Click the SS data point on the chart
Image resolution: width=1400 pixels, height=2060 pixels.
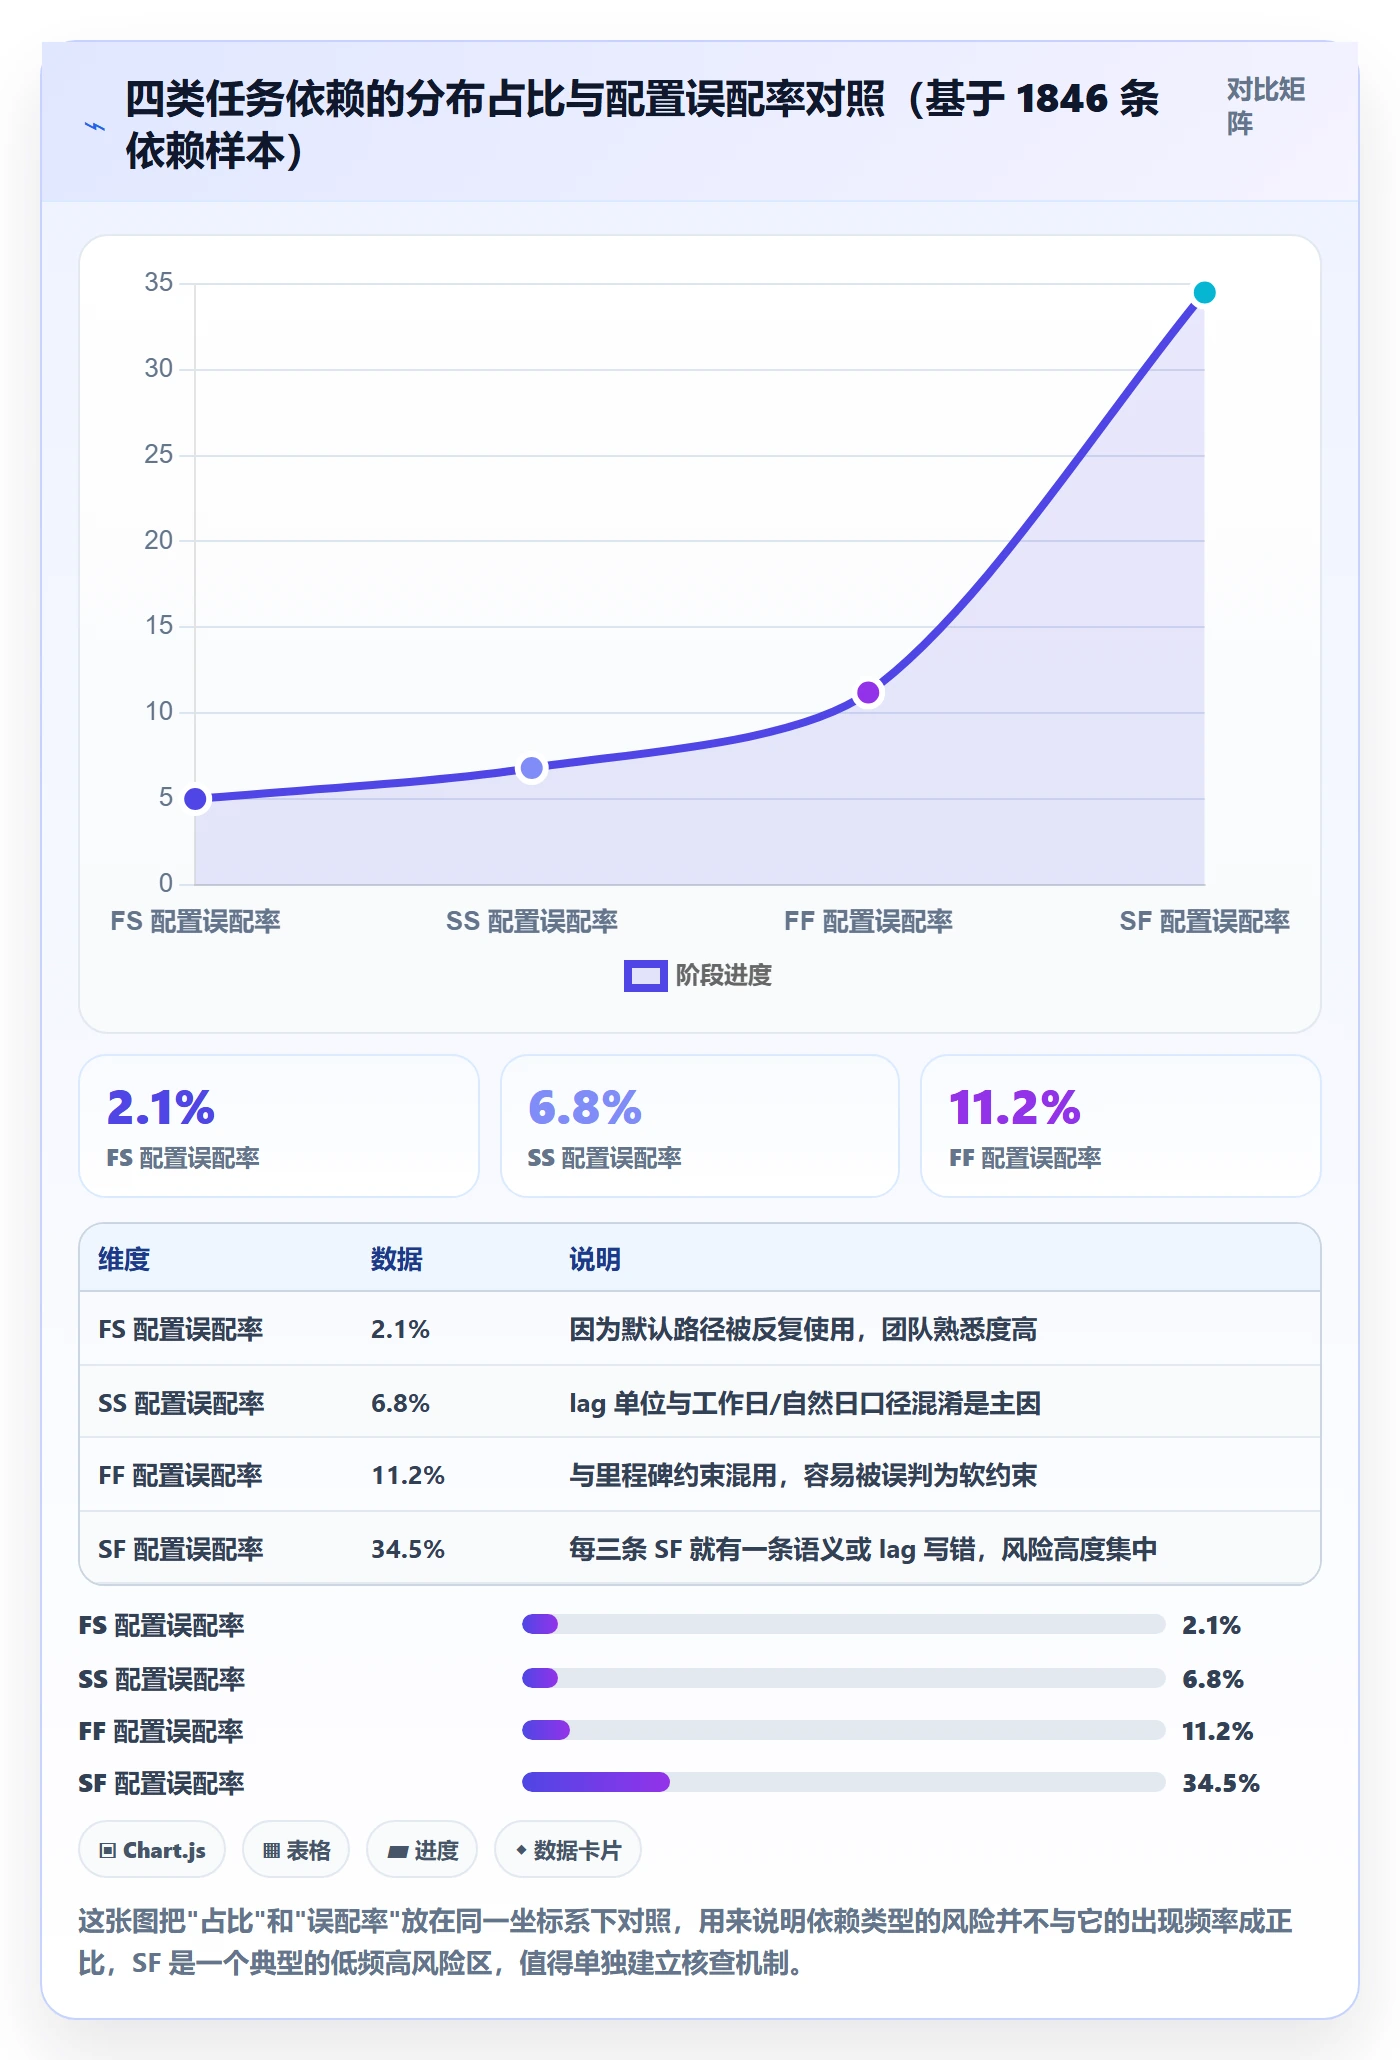[x=532, y=768]
